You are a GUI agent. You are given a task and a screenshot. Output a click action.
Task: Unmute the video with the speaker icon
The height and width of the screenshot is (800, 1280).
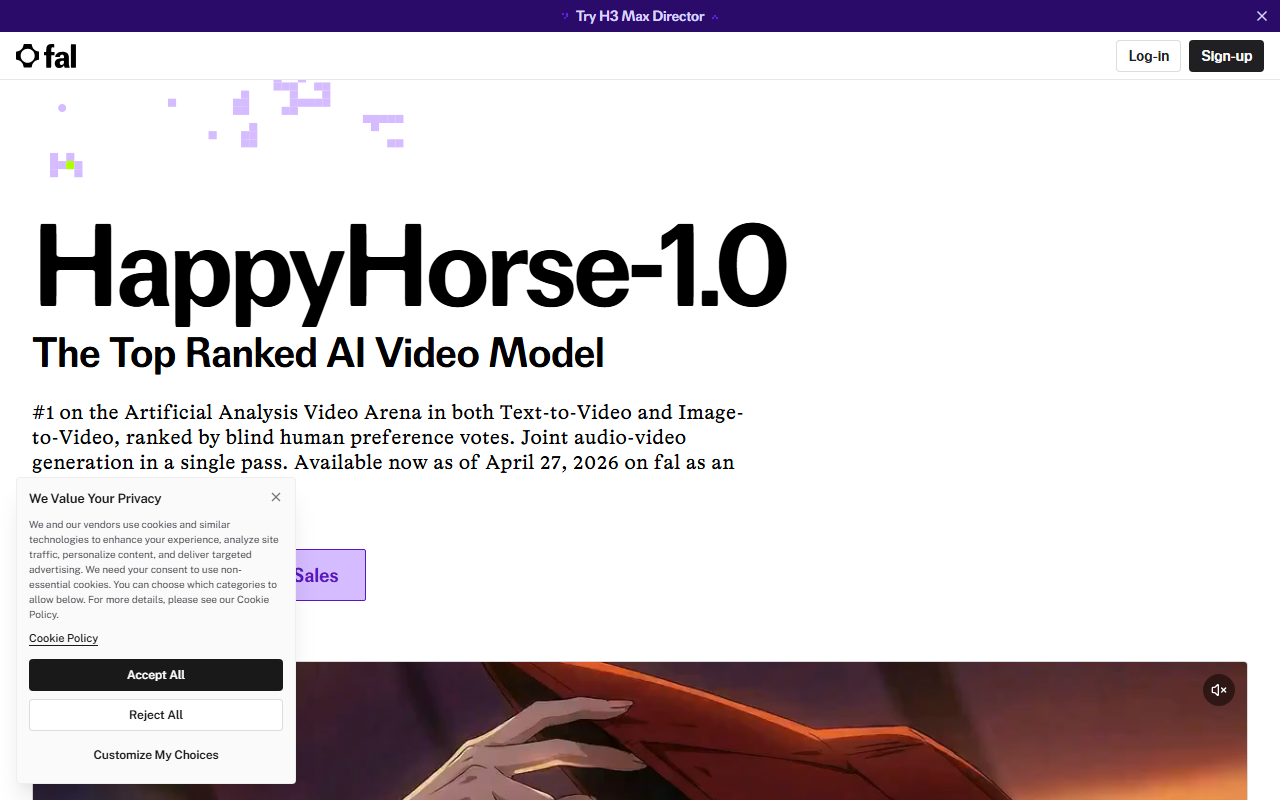click(1218, 690)
